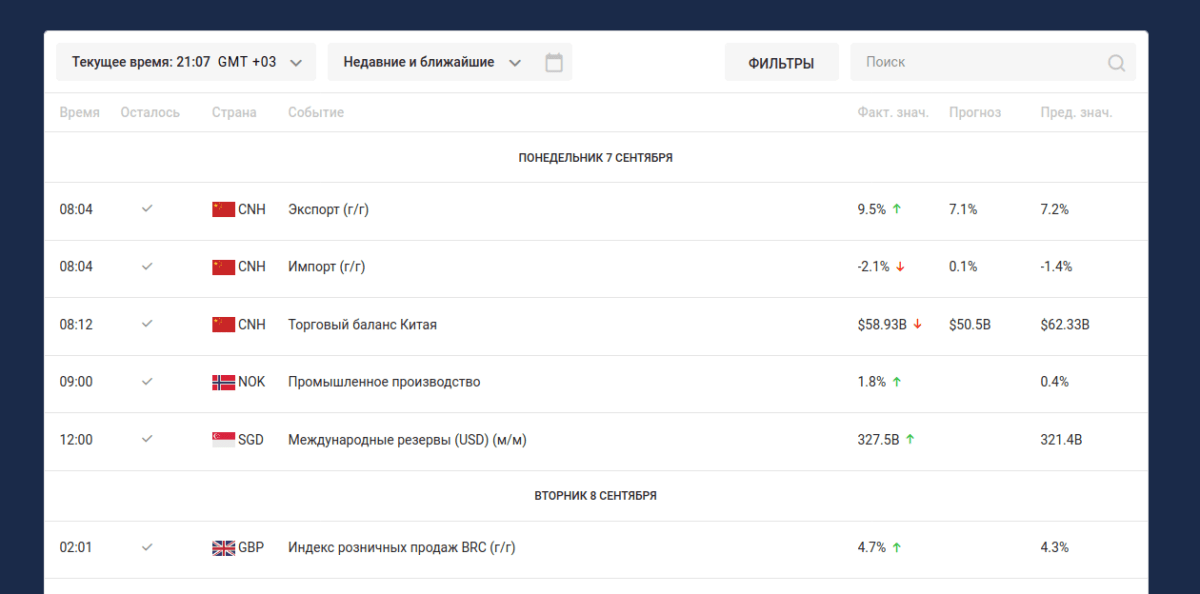Click China flag in Экспорт row
Viewport: 1200px width, 594px height.
point(223,210)
